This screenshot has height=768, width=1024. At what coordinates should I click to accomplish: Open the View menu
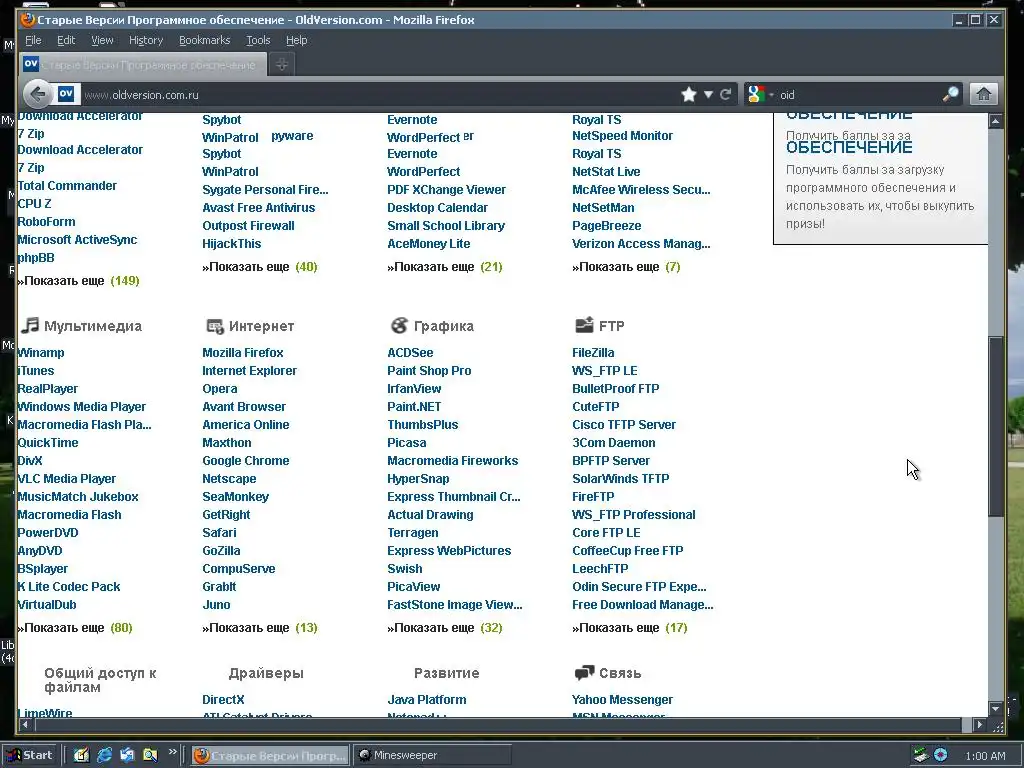click(x=102, y=40)
